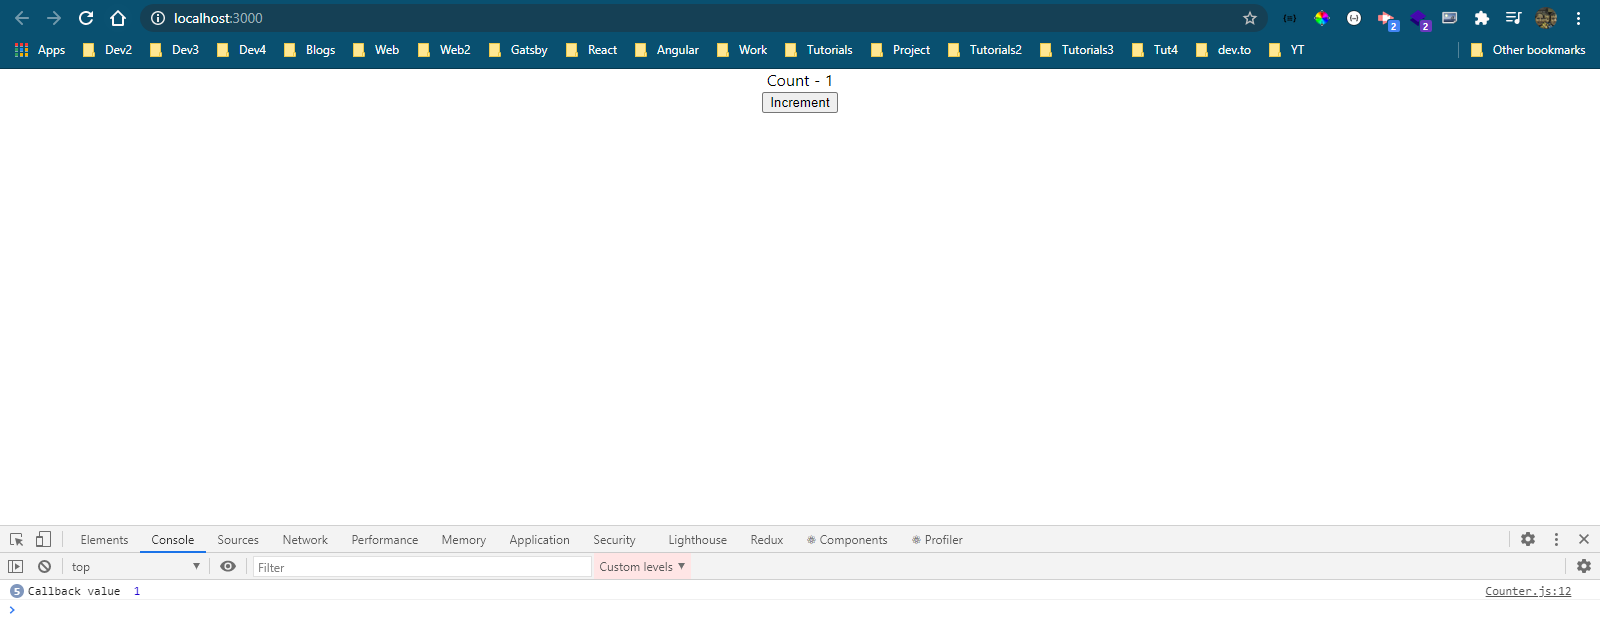The height and width of the screenshot is (629, 1600).
Task: Open the media control playlist icon
Action: point(1514,18)
